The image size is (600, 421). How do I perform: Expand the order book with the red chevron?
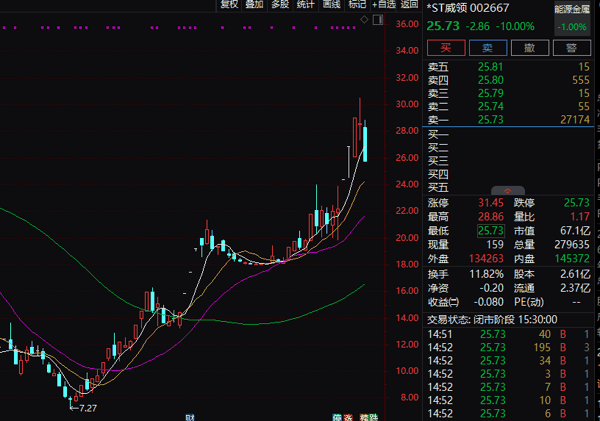coord(508,191)
